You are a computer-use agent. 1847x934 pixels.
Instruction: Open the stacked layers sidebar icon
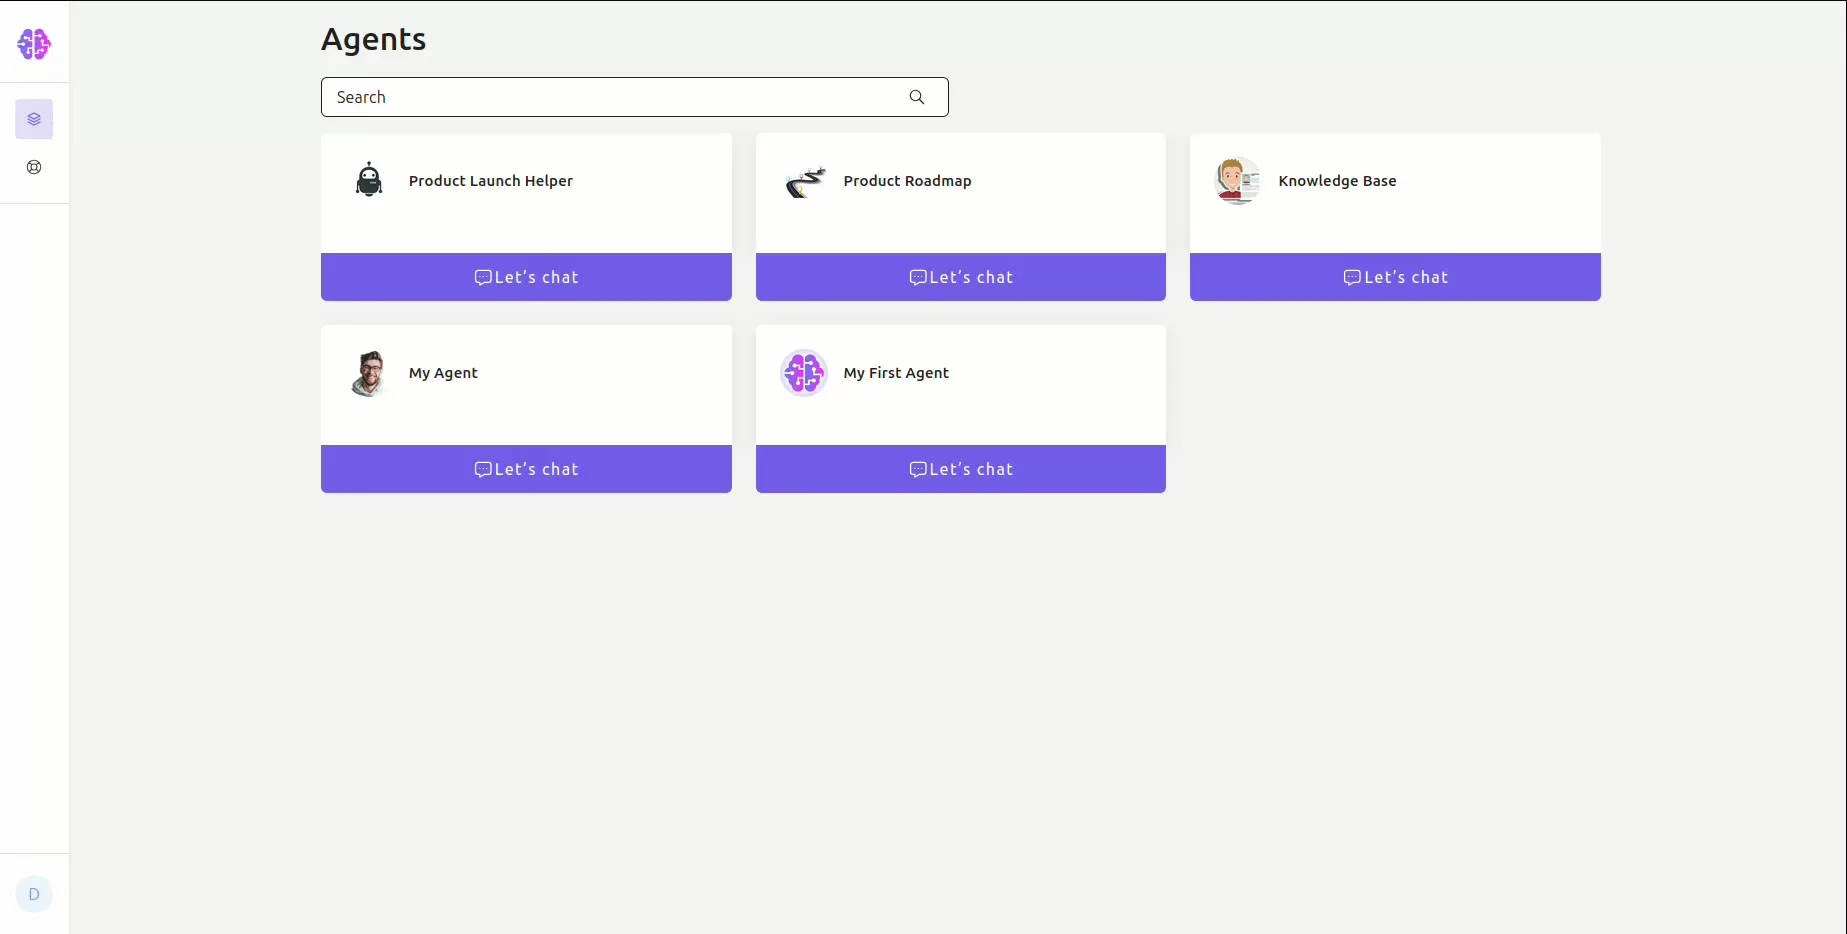point(34,119)
